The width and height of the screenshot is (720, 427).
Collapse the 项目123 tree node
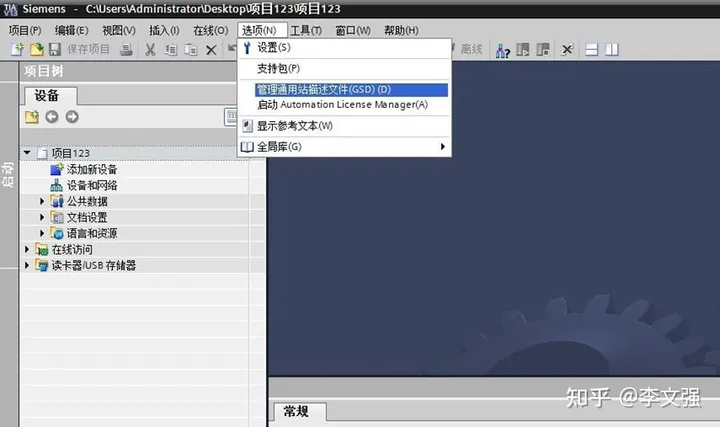[x=27, y=152]
